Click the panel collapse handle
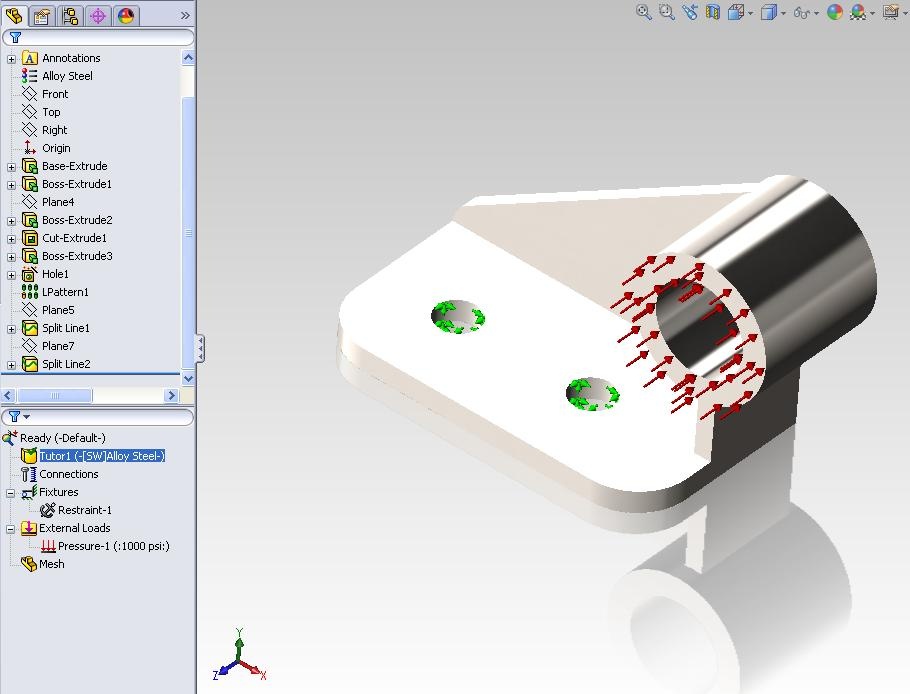 [200, 348]
